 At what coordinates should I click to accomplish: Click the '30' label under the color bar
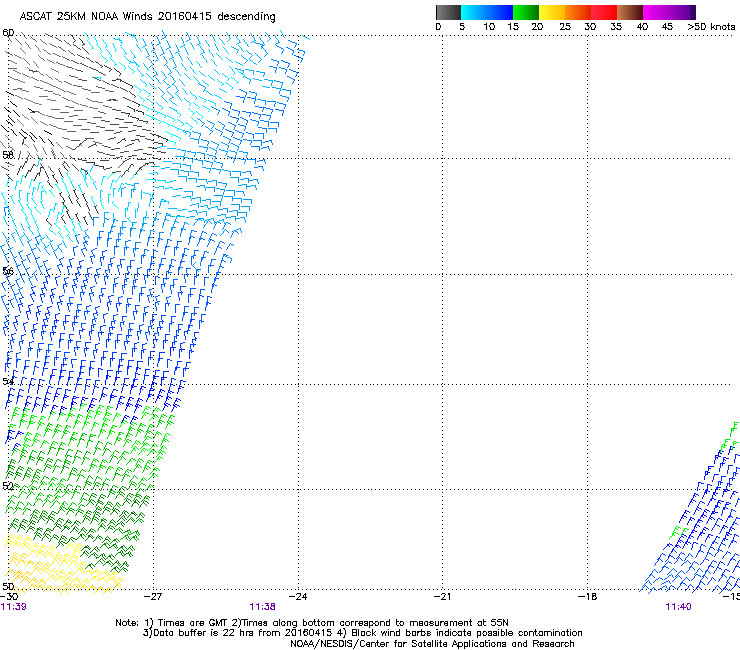tap(590, 27)
